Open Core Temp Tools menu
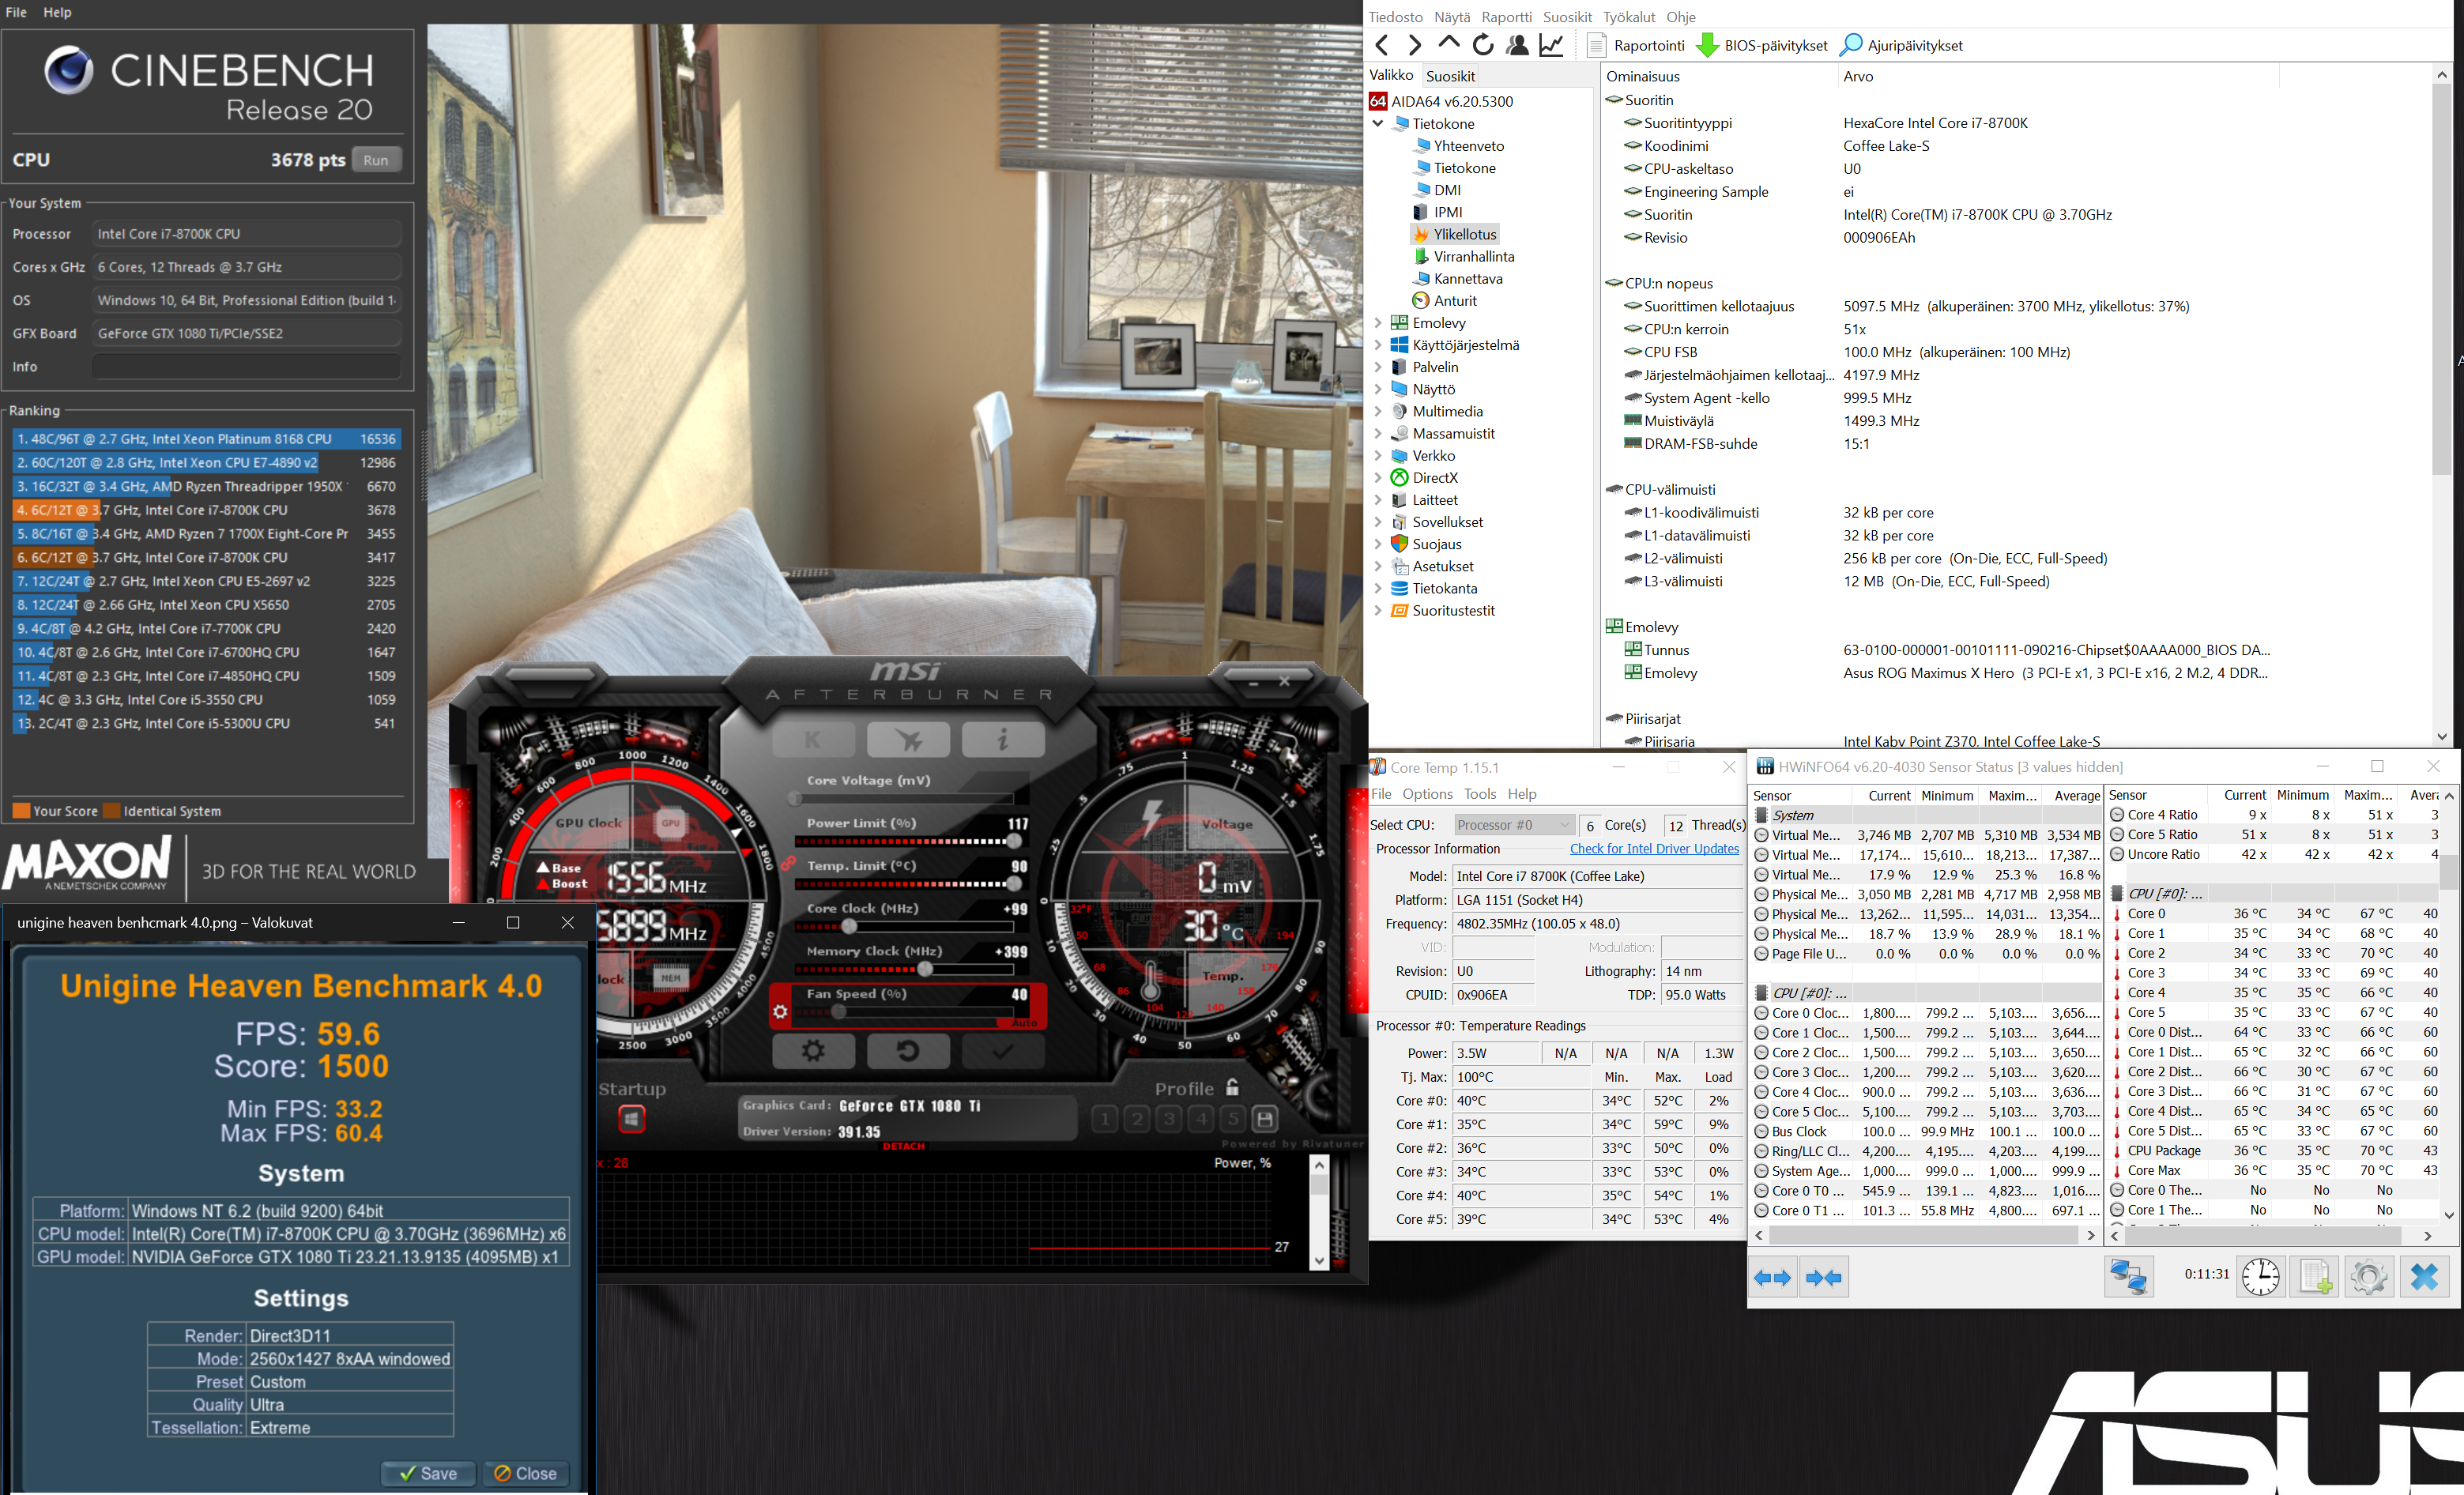 pos(1480,794)
